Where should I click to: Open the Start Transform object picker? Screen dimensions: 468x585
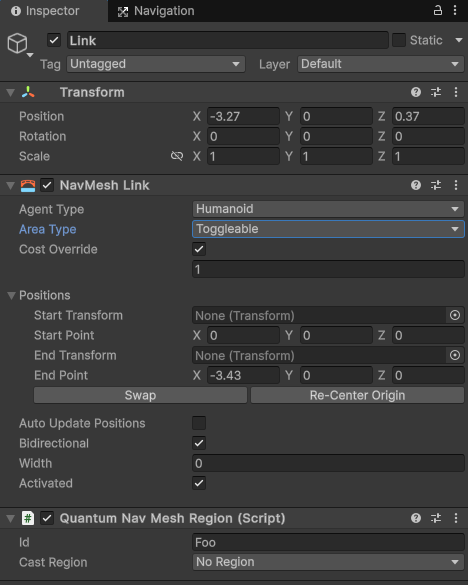point(455,315)
